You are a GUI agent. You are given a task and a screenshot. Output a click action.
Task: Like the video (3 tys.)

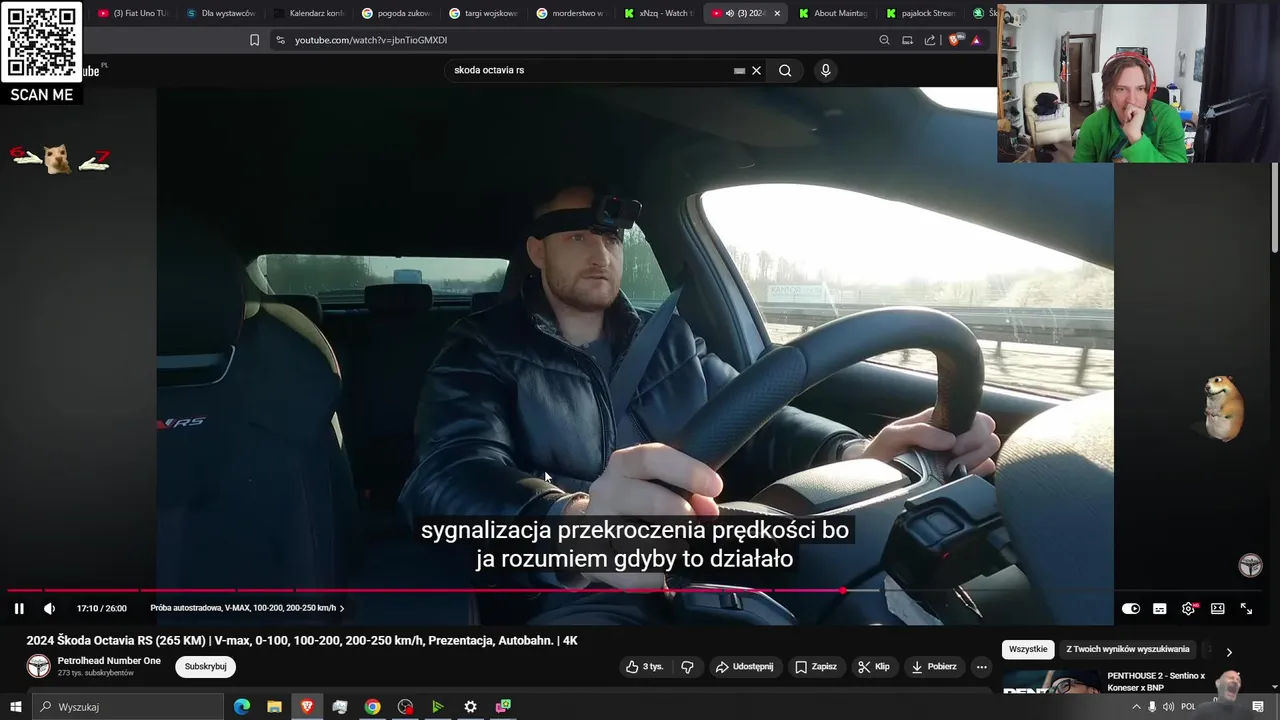644,667
